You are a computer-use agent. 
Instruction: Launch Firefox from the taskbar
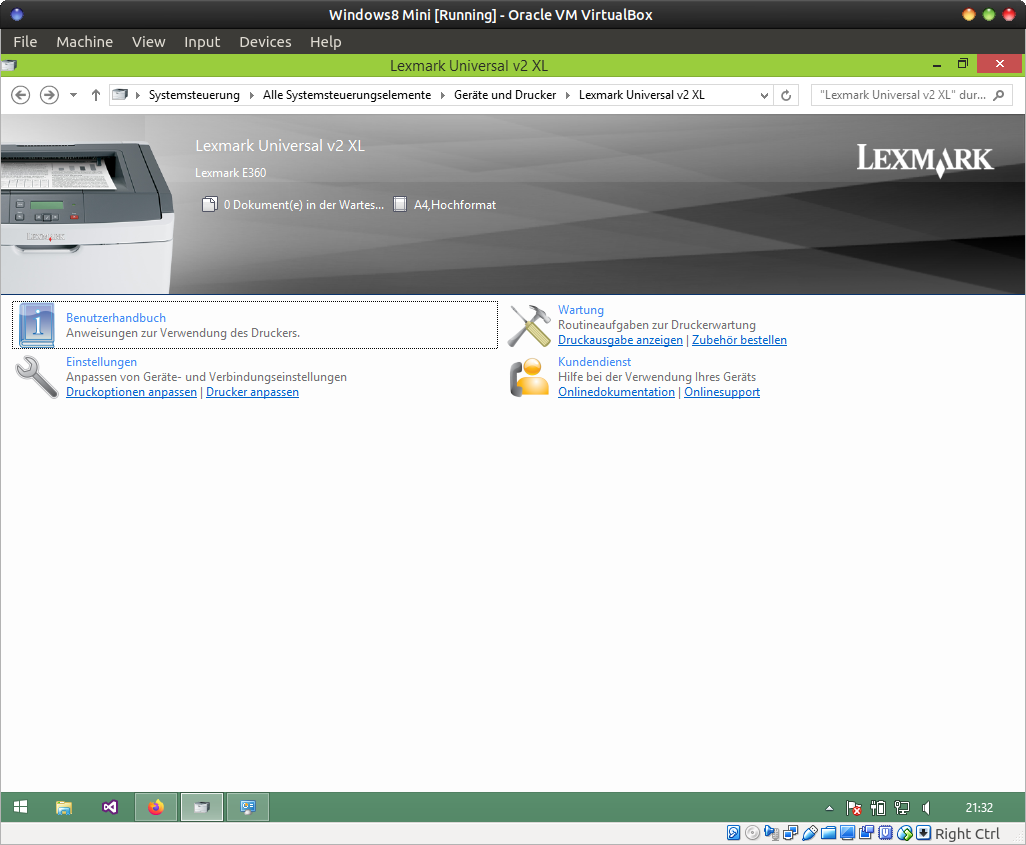coord(155,807)
